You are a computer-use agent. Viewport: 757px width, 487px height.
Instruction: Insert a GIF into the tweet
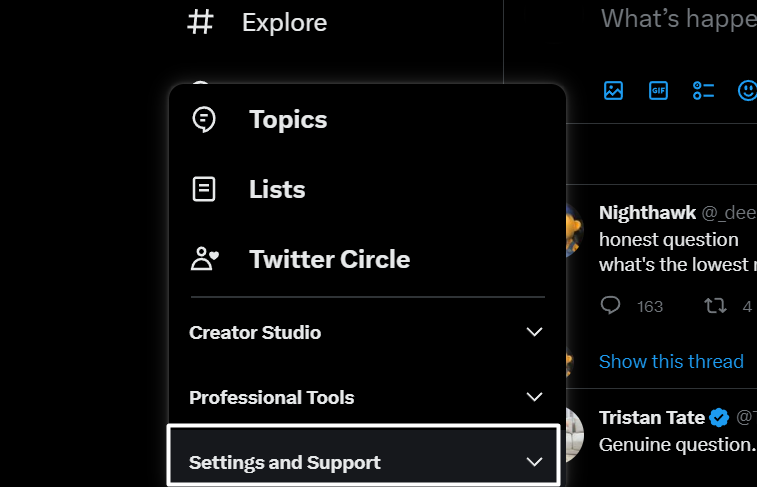pos(658,91)
